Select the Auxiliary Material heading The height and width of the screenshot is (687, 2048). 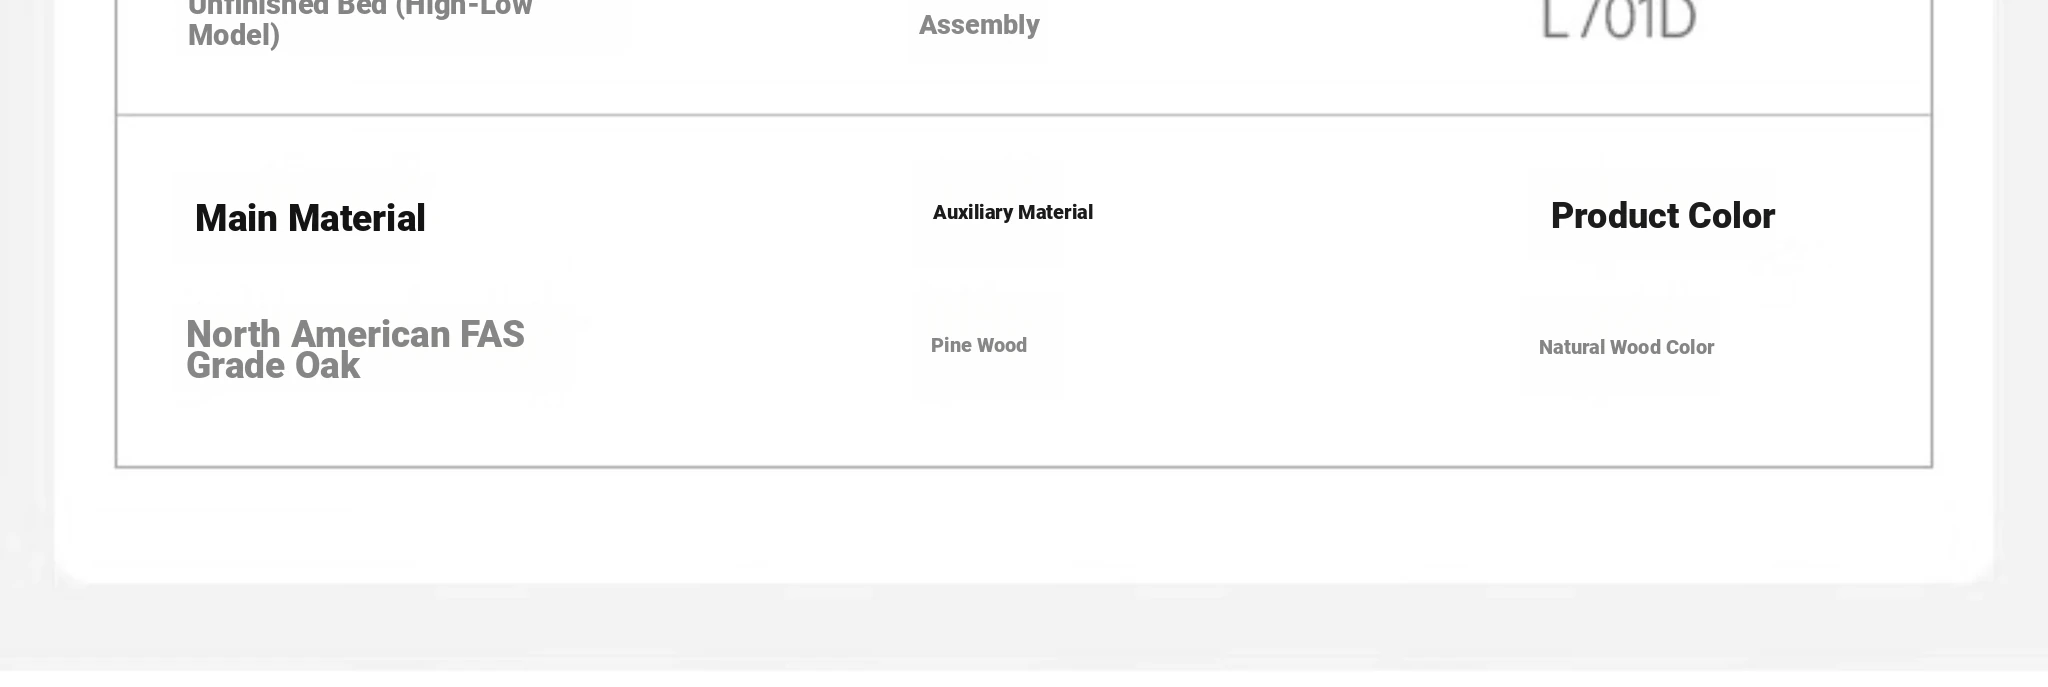pos(1012,212)
